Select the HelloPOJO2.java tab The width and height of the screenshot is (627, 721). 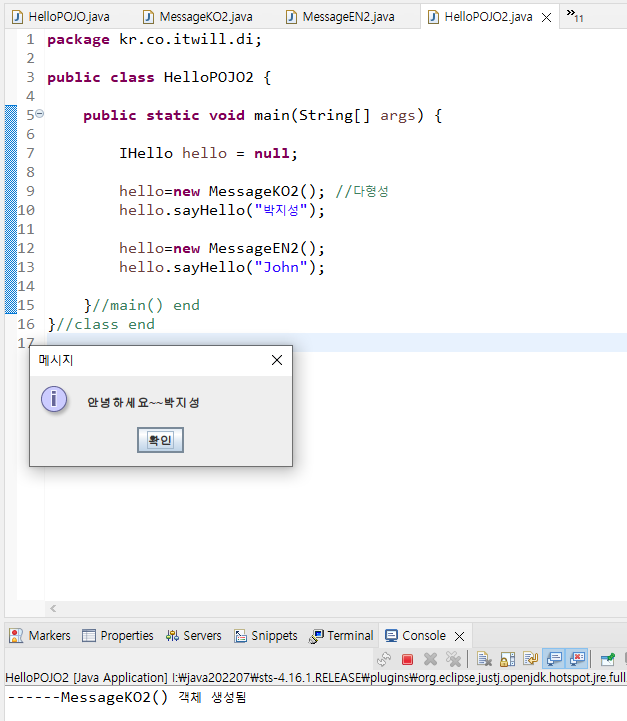tap(488, 17)
